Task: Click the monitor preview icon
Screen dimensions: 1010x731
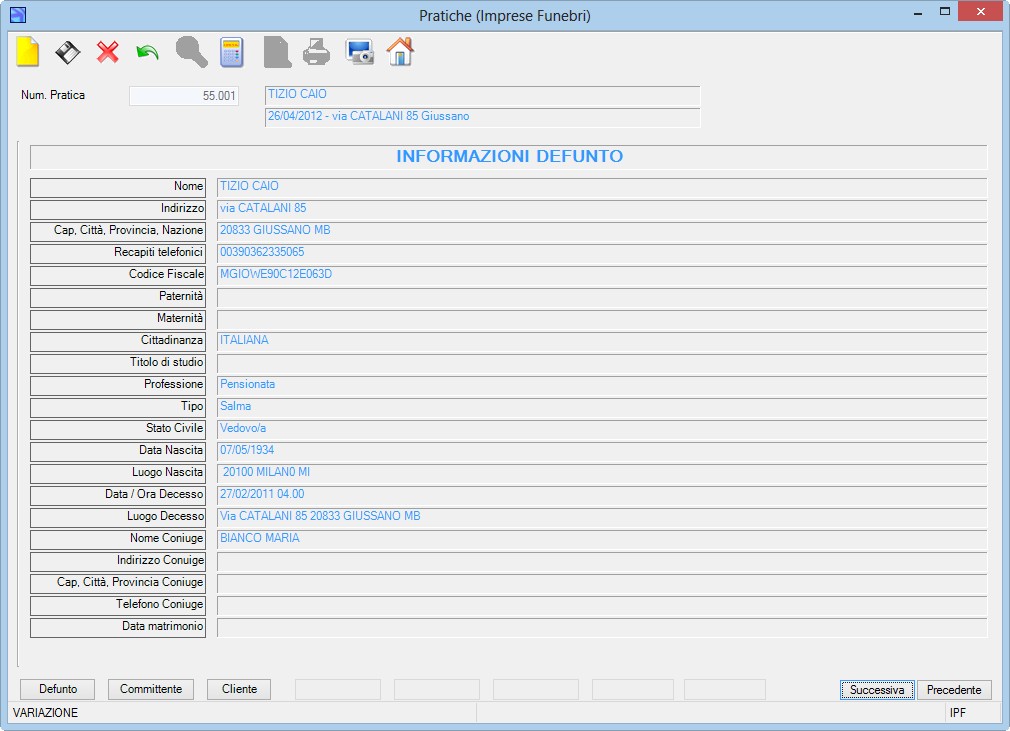Action: click(x=359, y=52)
